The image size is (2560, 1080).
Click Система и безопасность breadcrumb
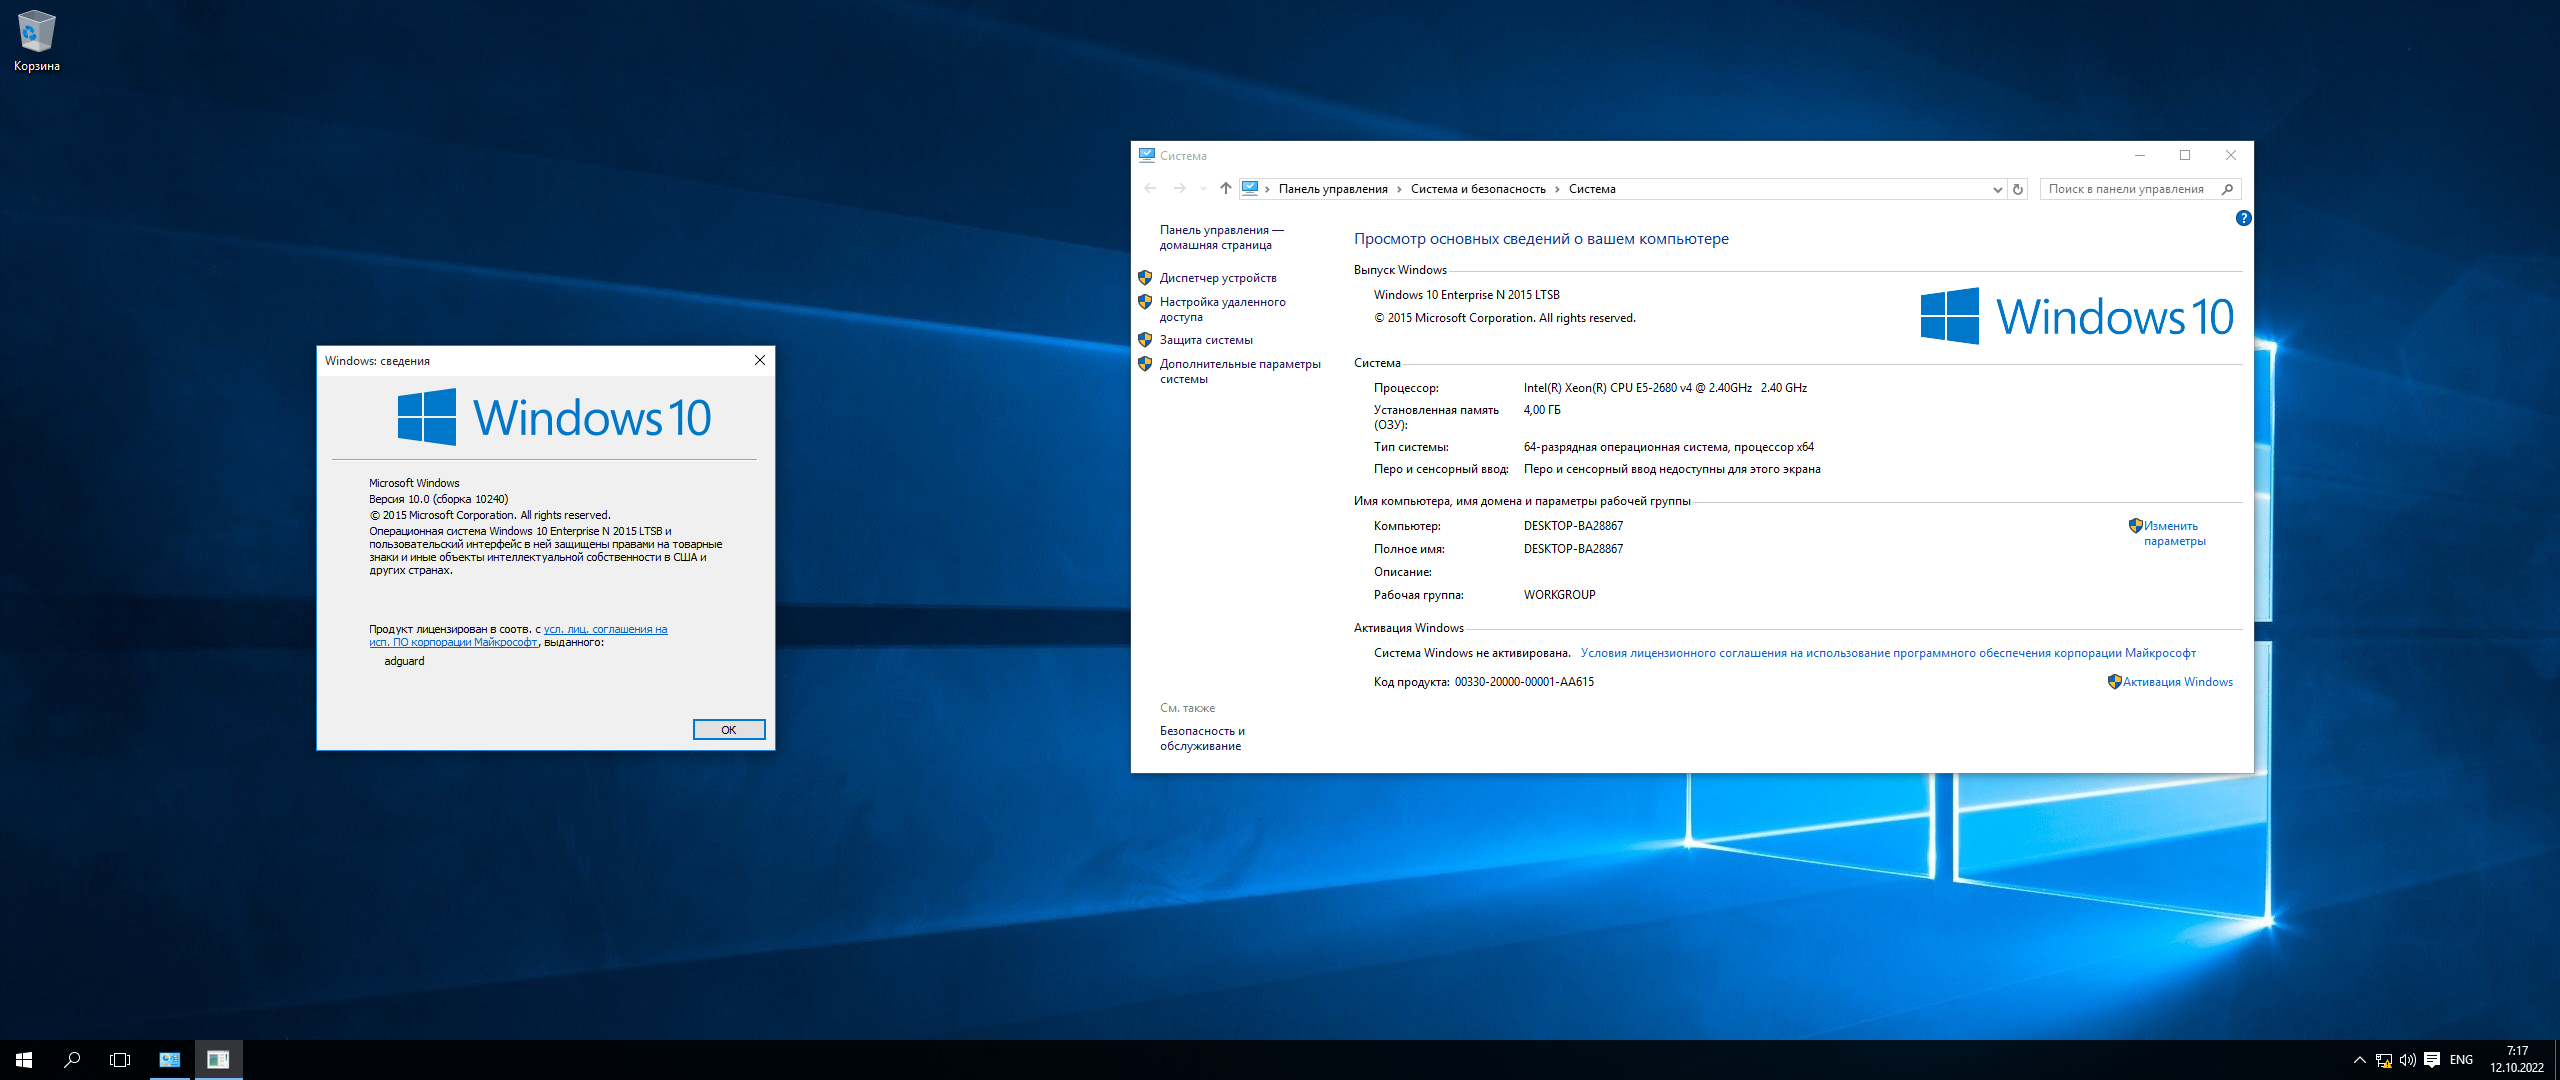coord(1478,189)
